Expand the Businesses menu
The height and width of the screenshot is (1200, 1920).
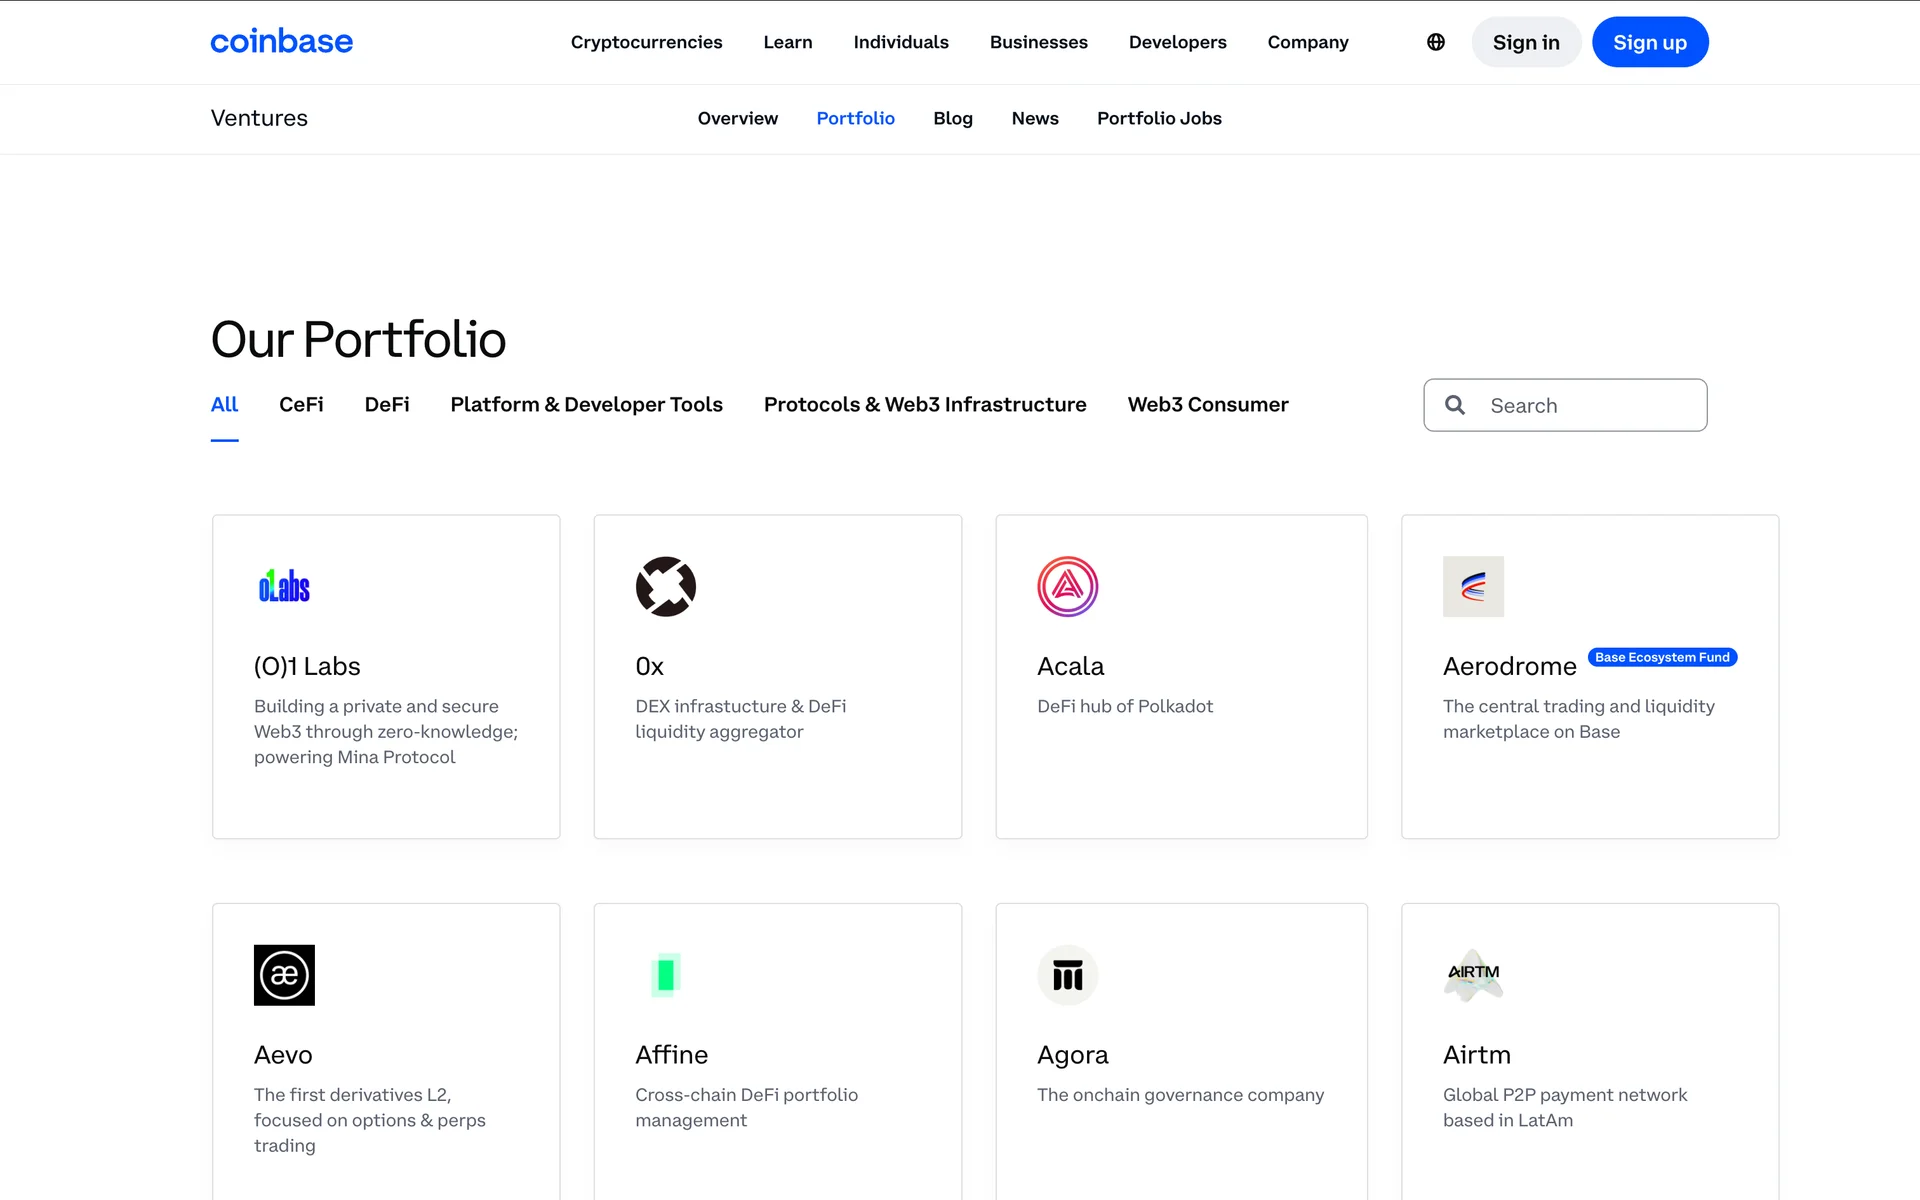point(1038,42)
